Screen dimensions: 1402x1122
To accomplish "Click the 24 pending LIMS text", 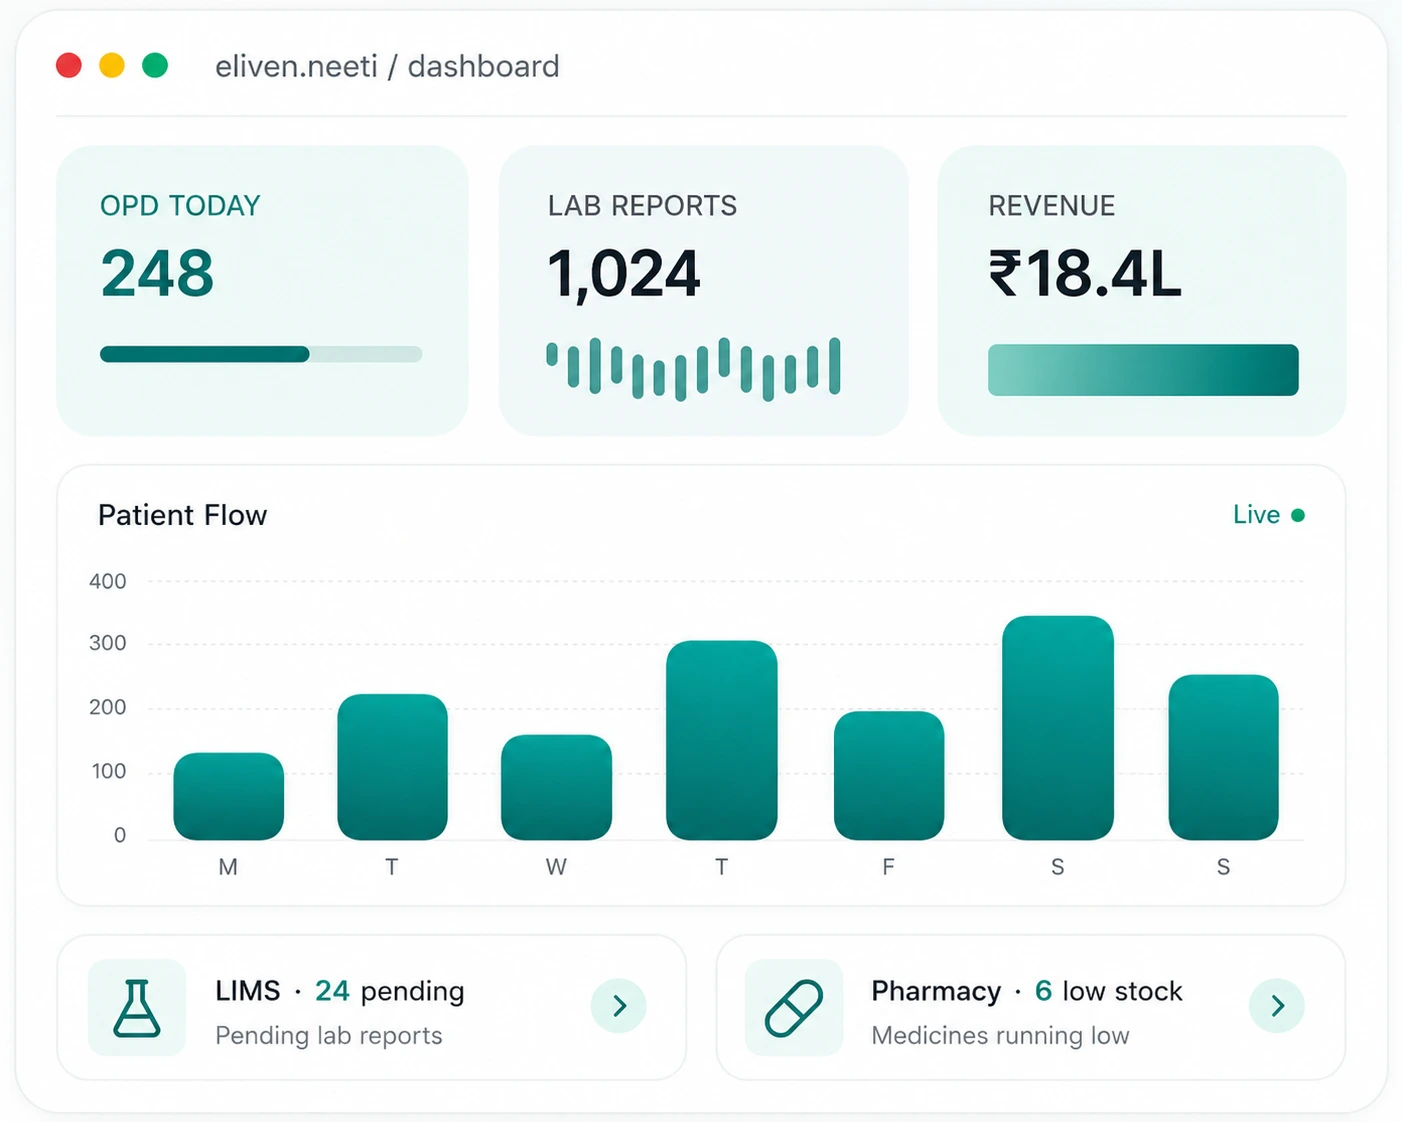I will pyautogui.click(x=390, y=991).
